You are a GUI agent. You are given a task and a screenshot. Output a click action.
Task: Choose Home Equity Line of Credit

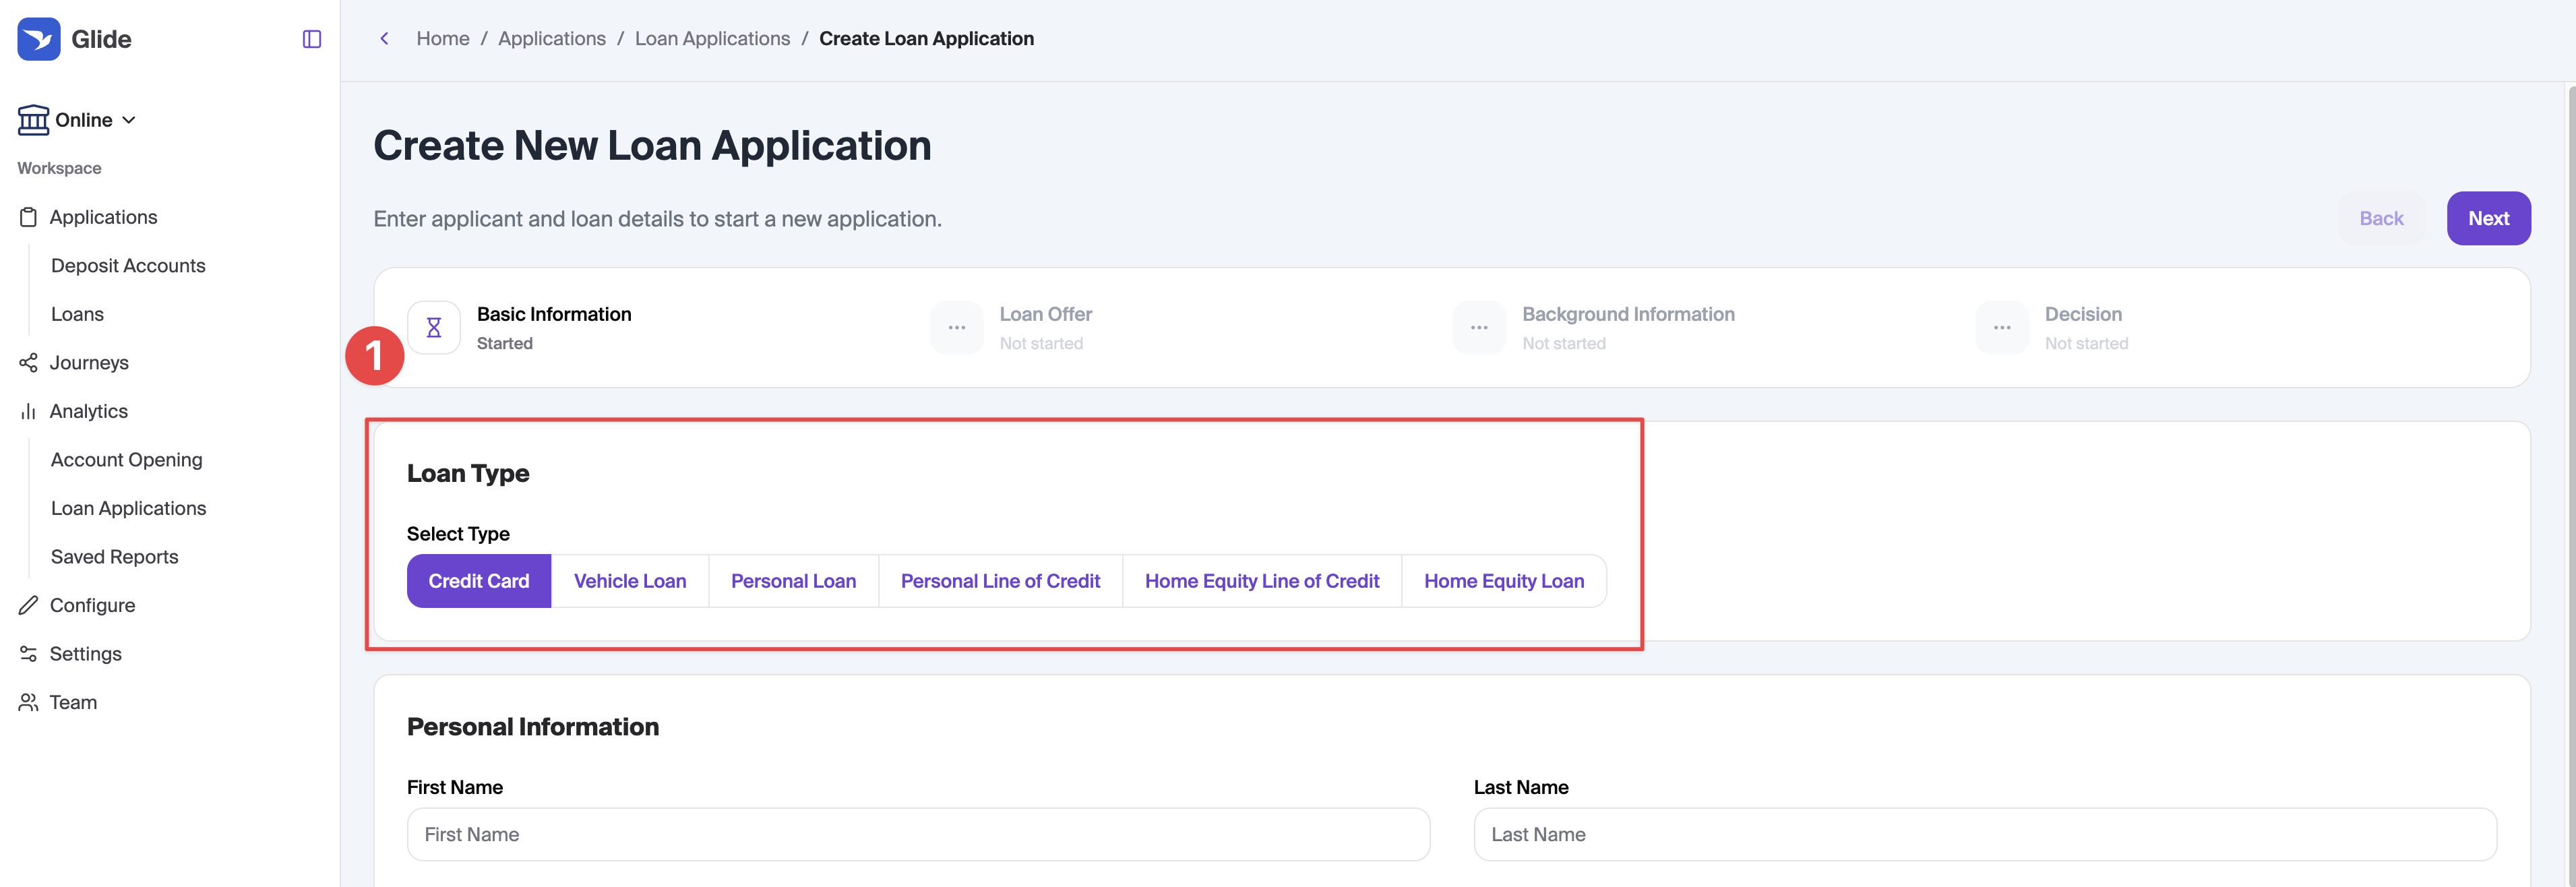(x=1262, y=581)
